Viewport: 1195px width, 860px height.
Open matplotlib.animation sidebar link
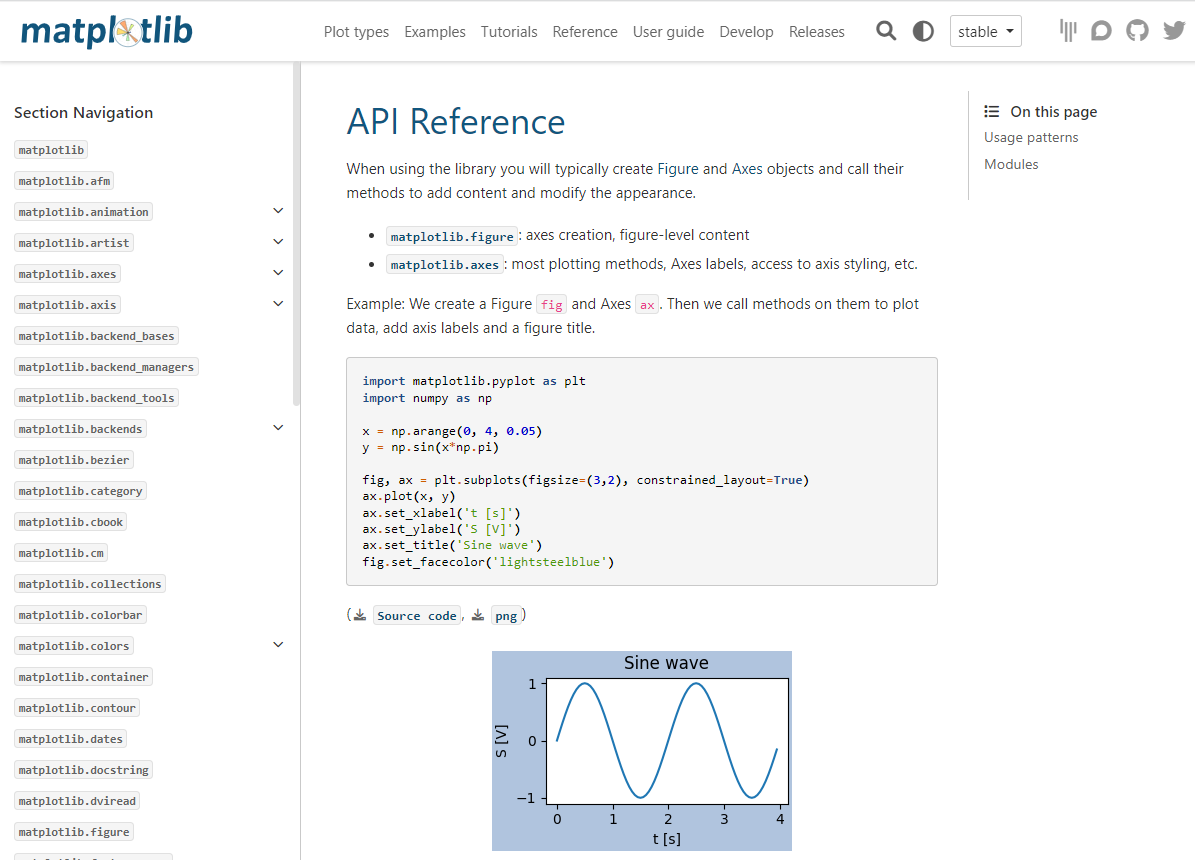coord(83,212)
